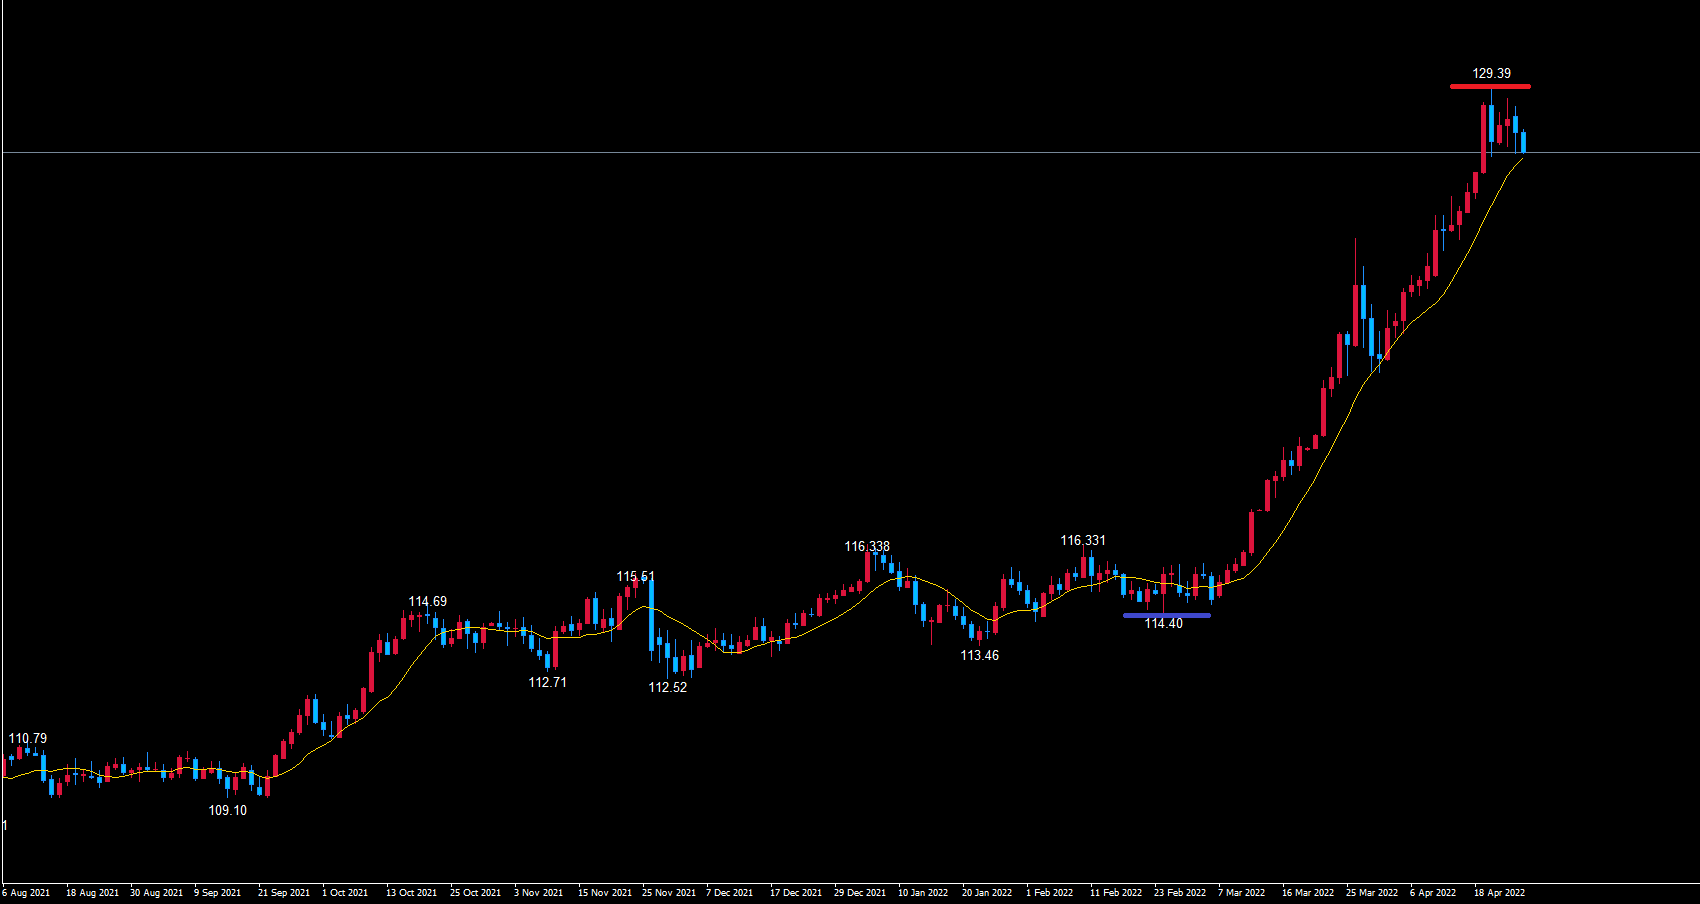The height and width of the screenshot is (904, 1700).
Task: Click 29 Dec 2021 on the time axis
Action: (x=859, y=892)
